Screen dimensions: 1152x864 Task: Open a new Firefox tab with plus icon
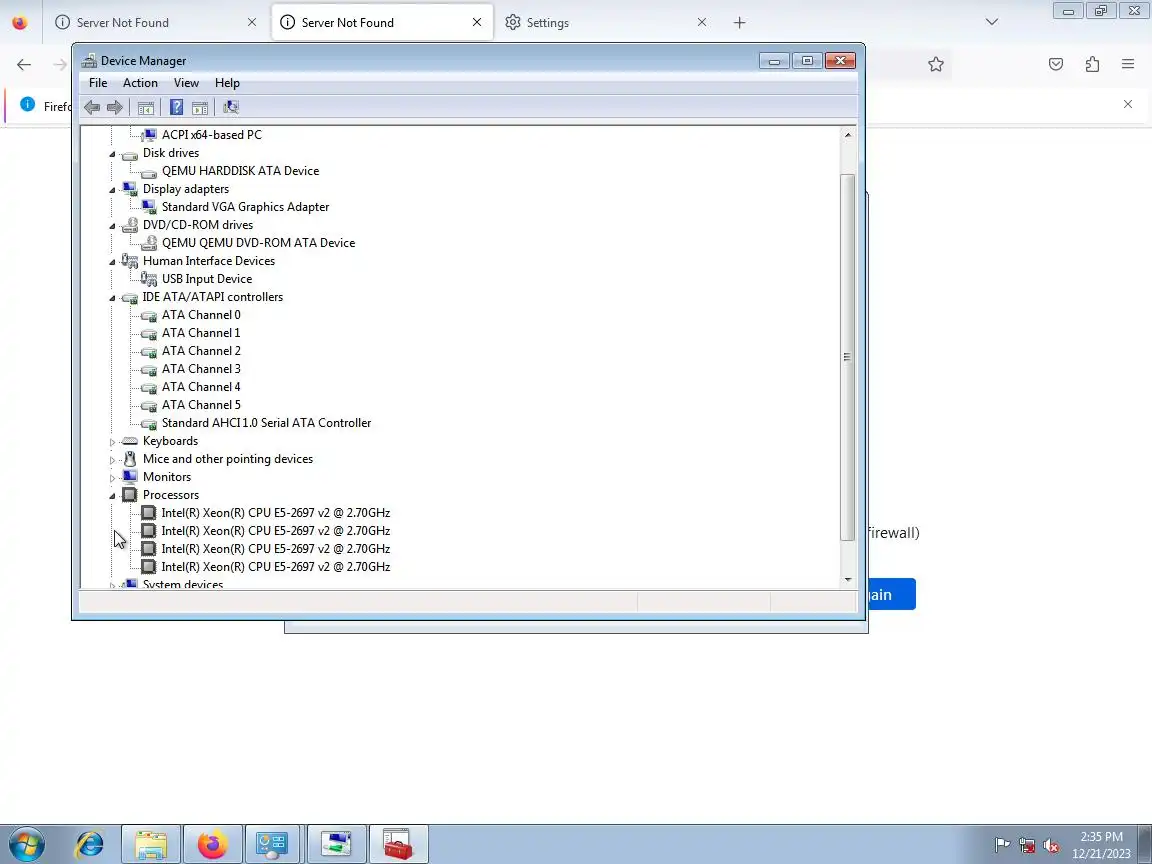(739, 23)
